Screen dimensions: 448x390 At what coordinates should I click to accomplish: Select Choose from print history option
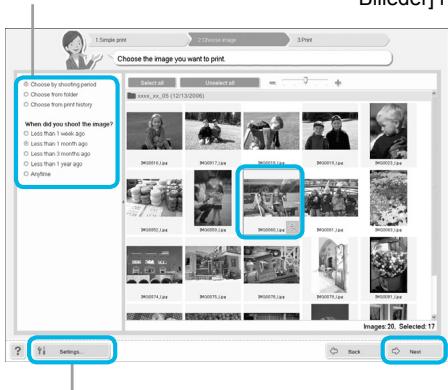pyautogui.click(x=58, y=104)
